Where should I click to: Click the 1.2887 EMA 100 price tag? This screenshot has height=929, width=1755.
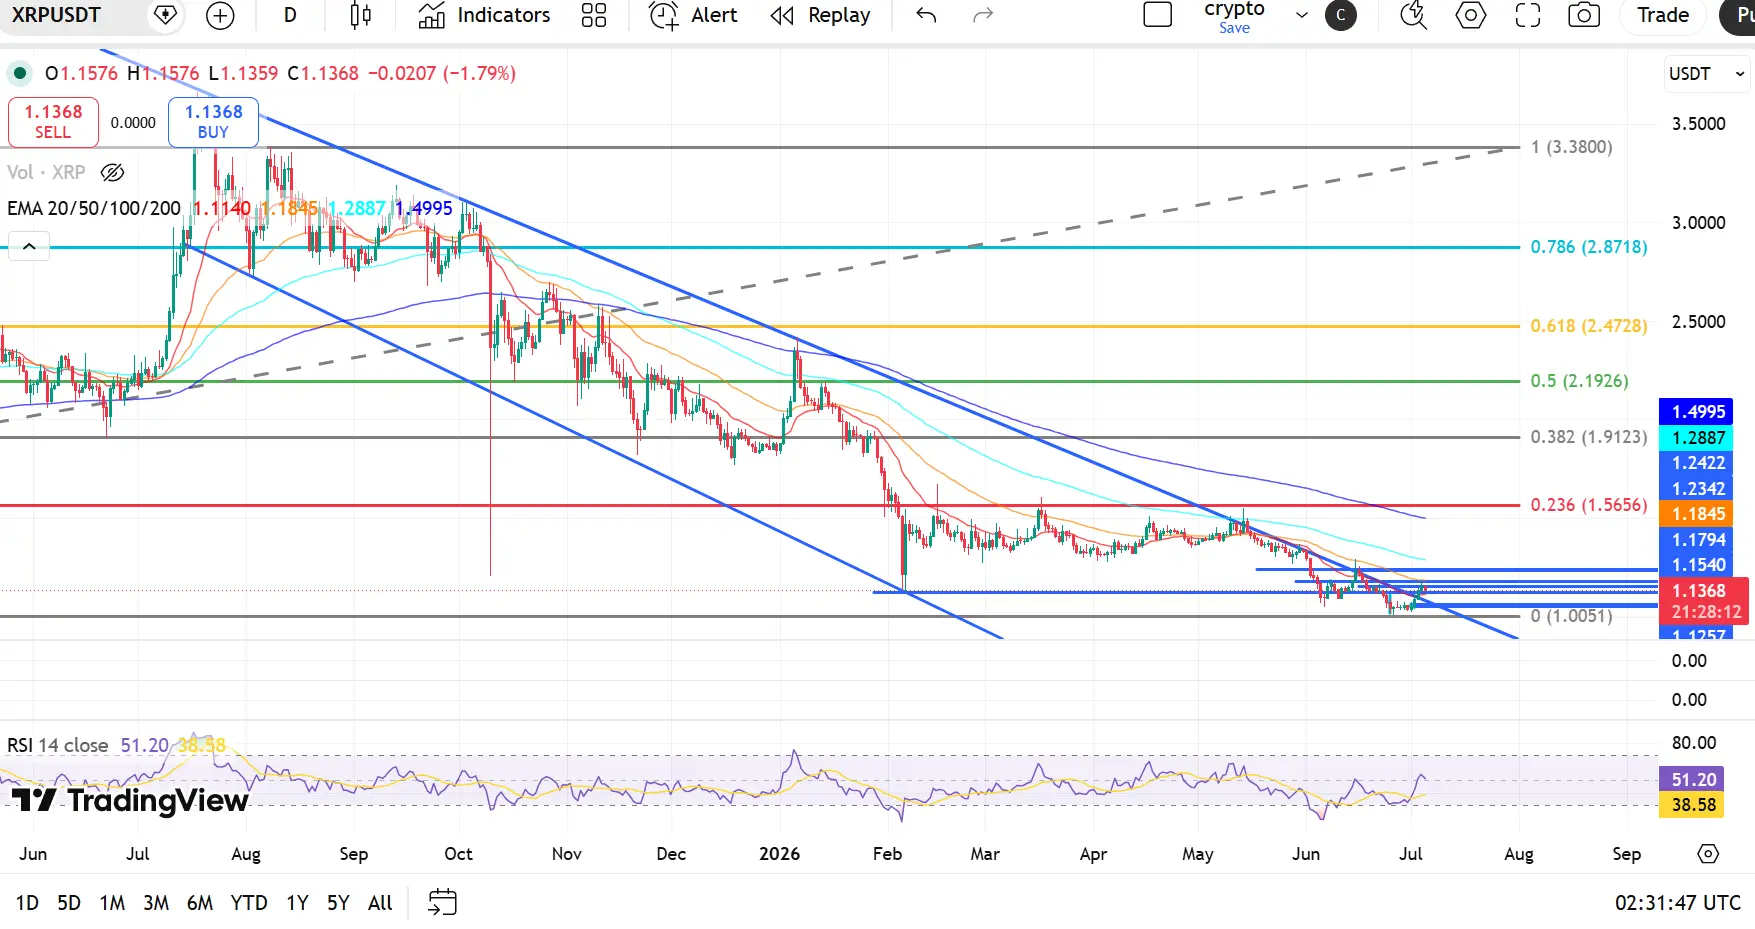tap(1696, 438)
